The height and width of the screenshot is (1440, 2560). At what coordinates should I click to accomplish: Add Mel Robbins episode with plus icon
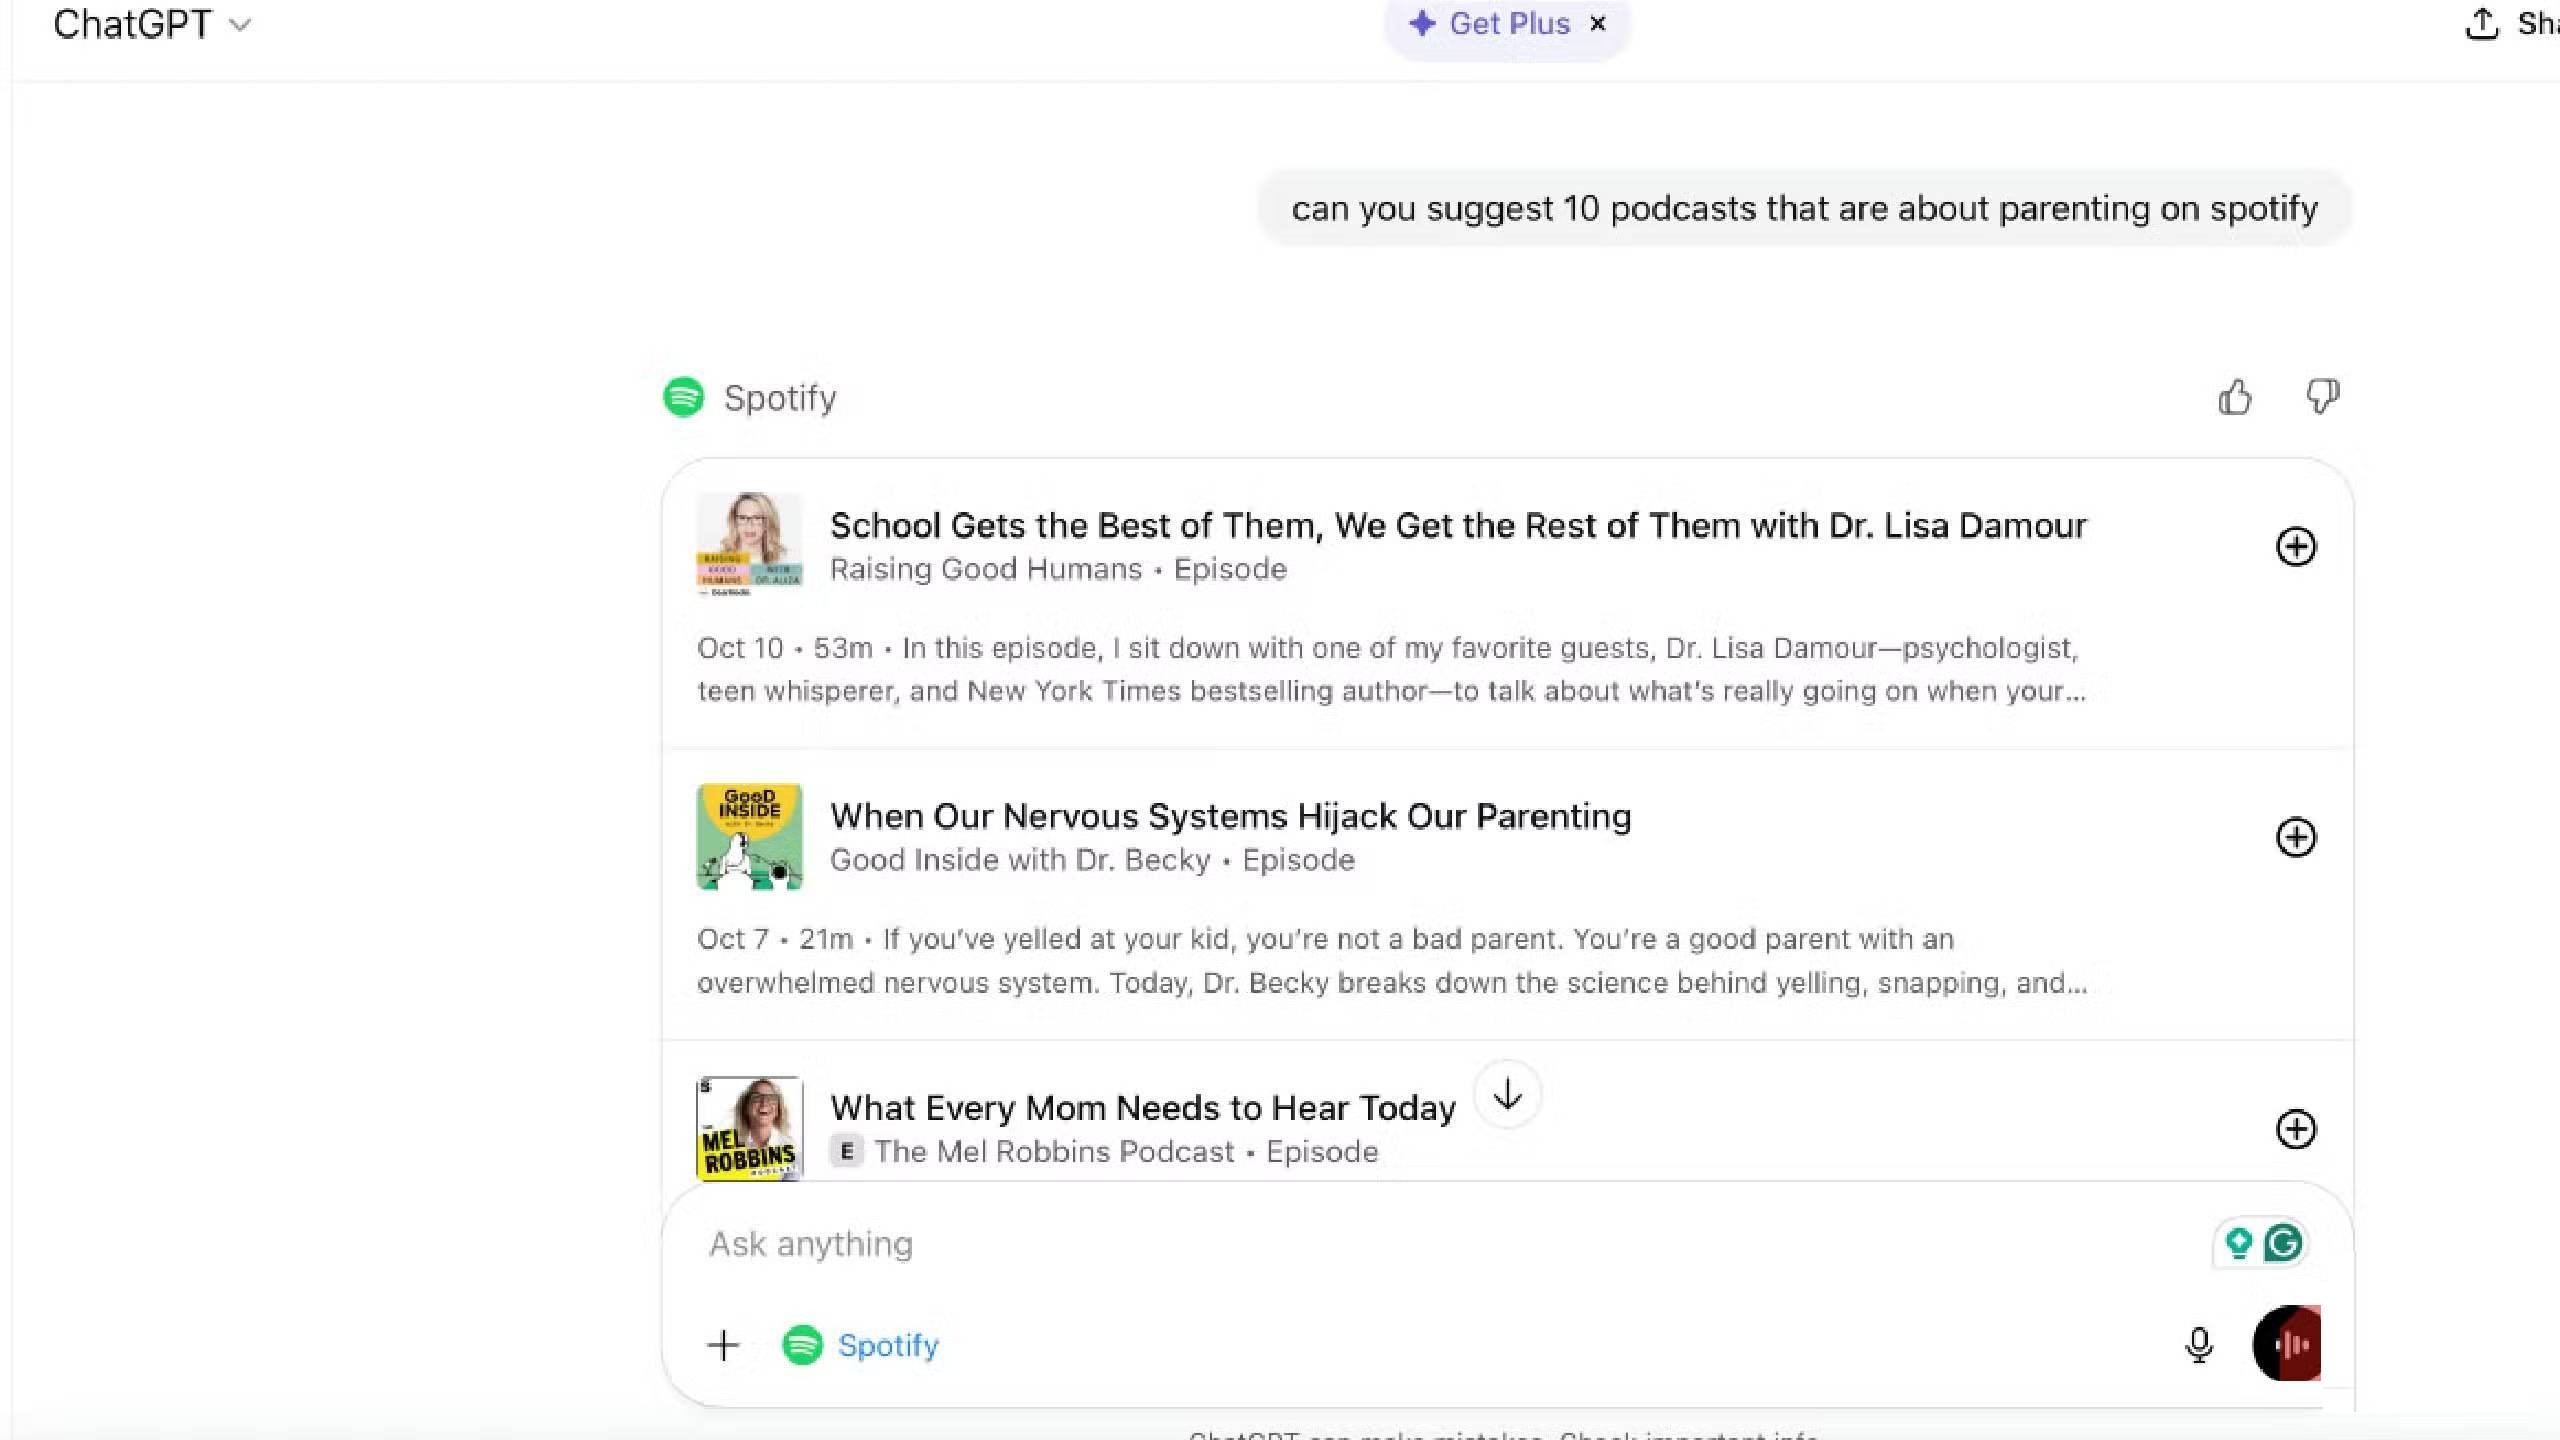coord(2295,1129)
